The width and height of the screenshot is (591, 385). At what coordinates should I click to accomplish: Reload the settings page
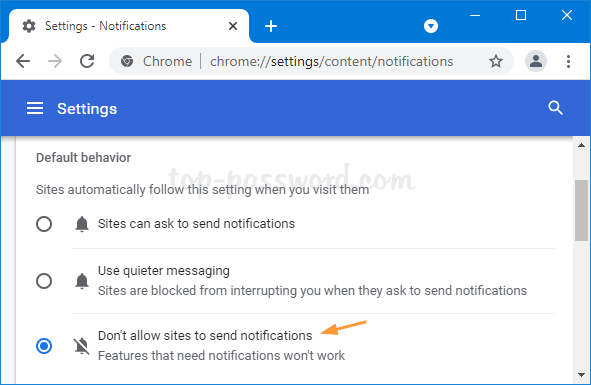click(x=87, y=61)
